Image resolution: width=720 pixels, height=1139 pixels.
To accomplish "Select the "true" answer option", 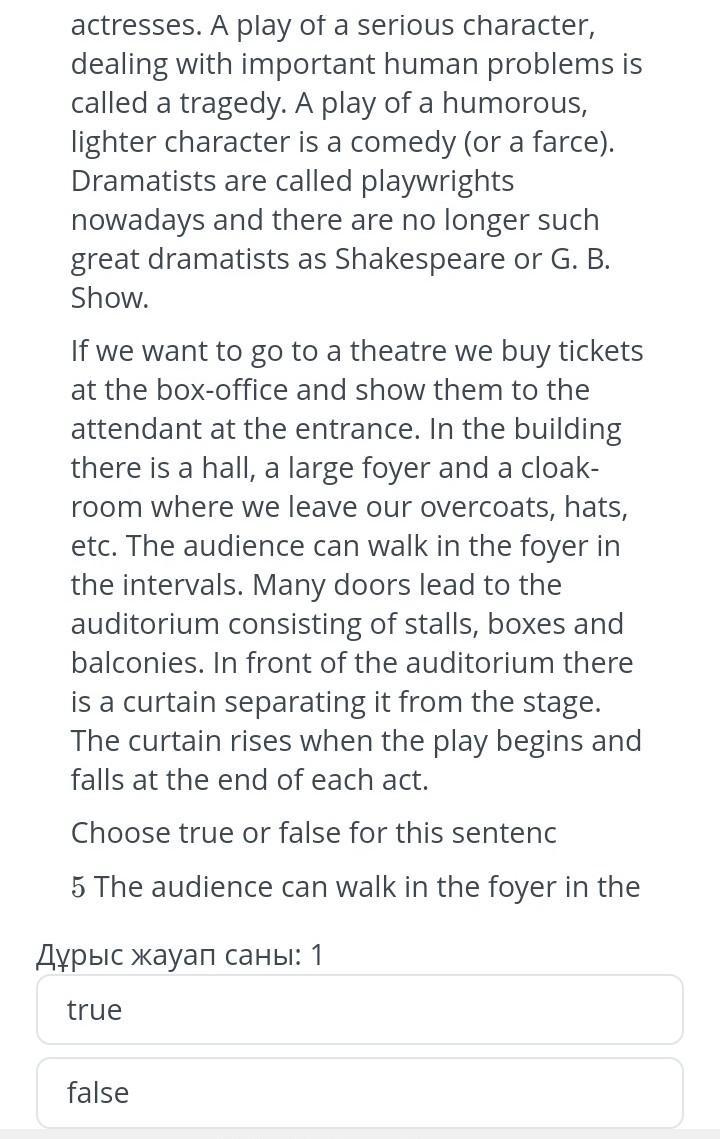I will click(x=360, y=1010).
